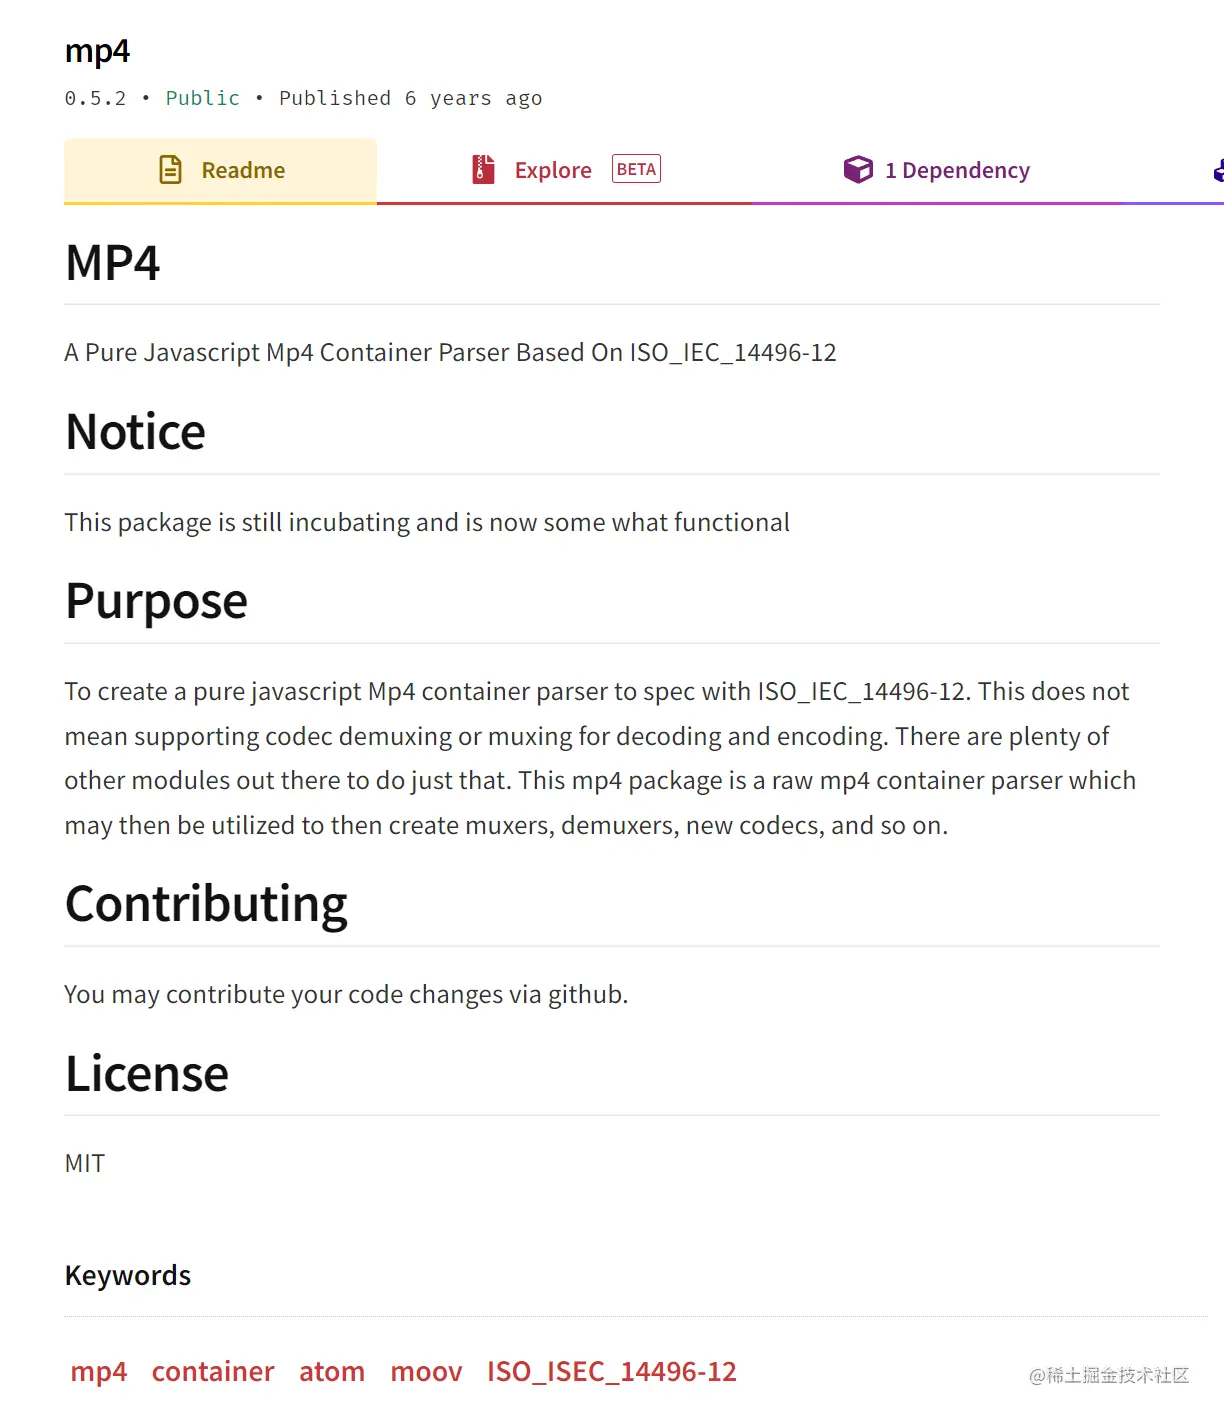Open the mp4 keyword link
The image size is (1224, 1420).
99,1372
